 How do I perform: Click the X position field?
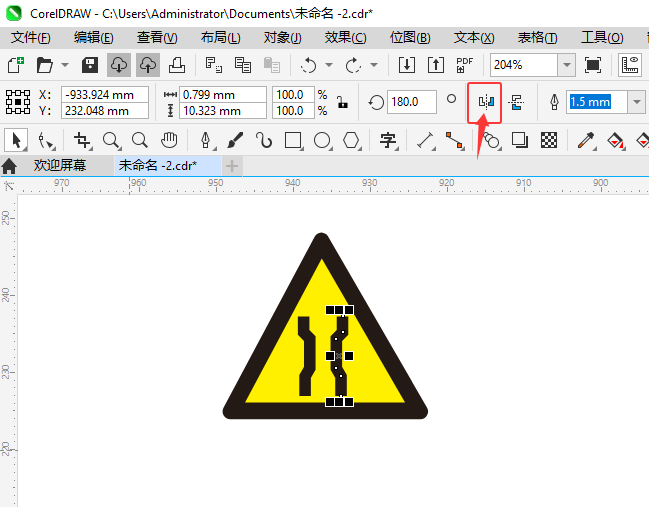click(x=105, y=95)
